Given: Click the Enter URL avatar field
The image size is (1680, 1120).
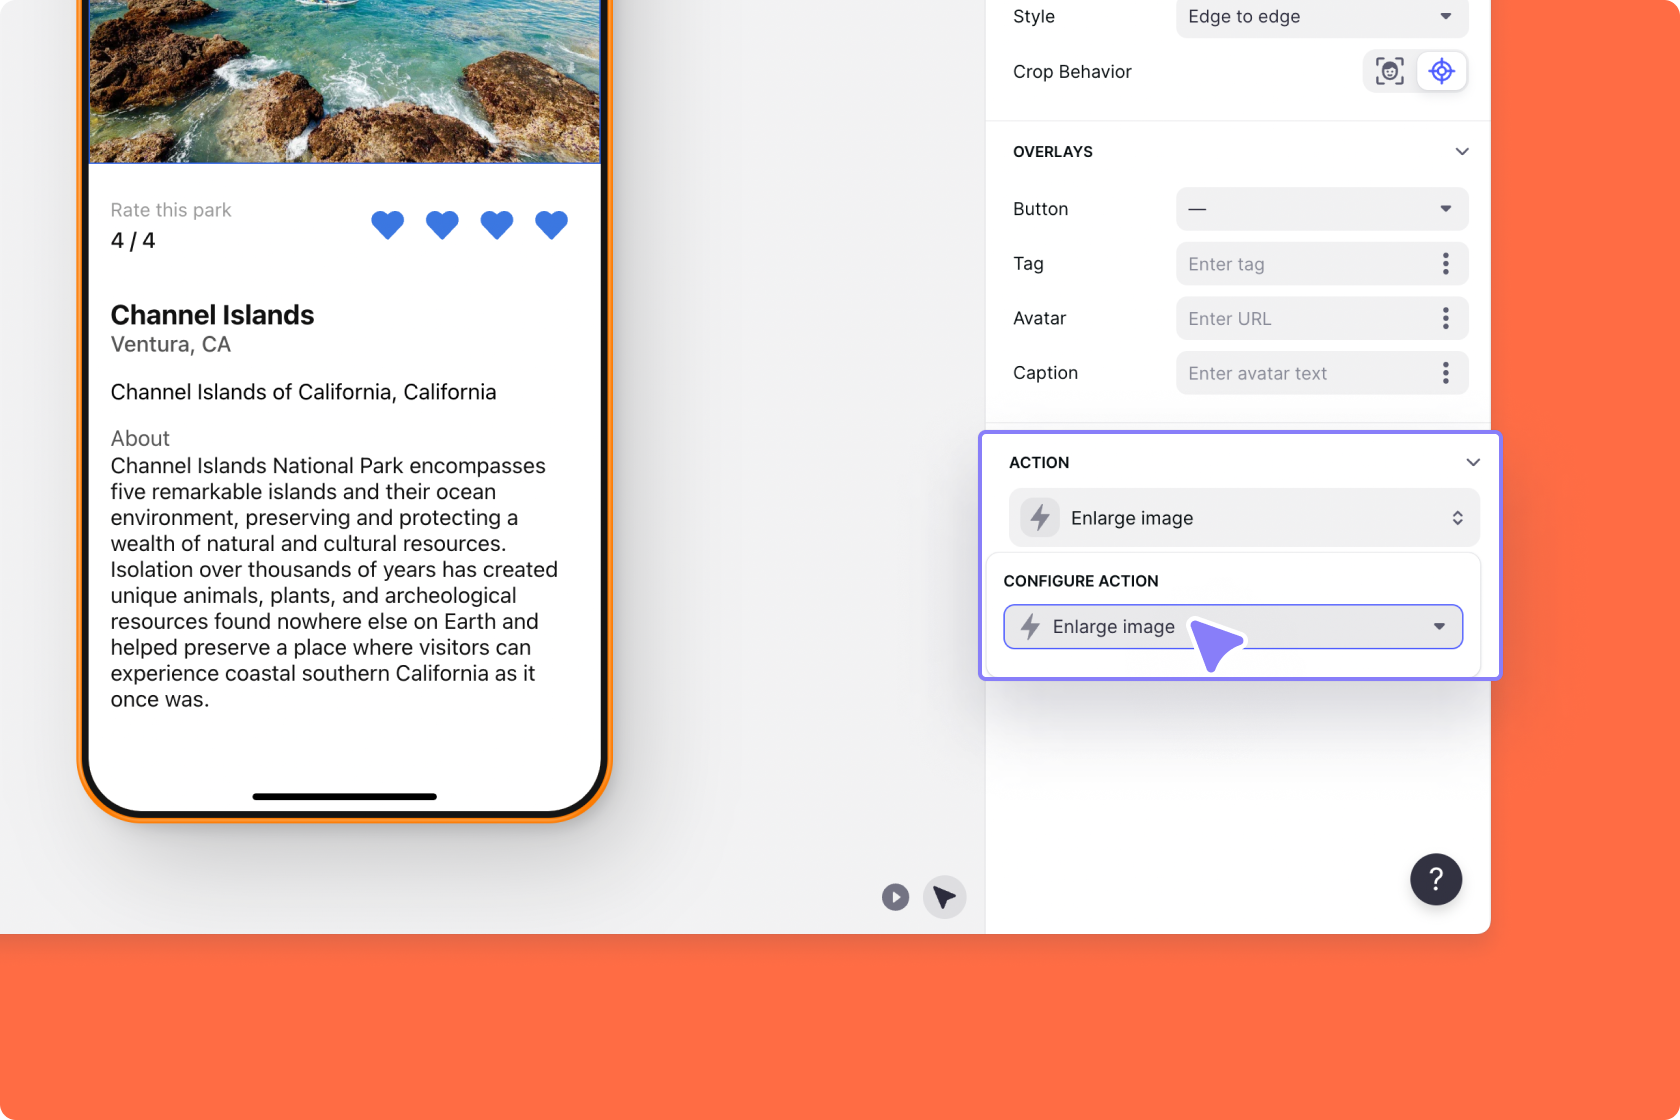Looking at the screenshot, I should coord(1290,318).
